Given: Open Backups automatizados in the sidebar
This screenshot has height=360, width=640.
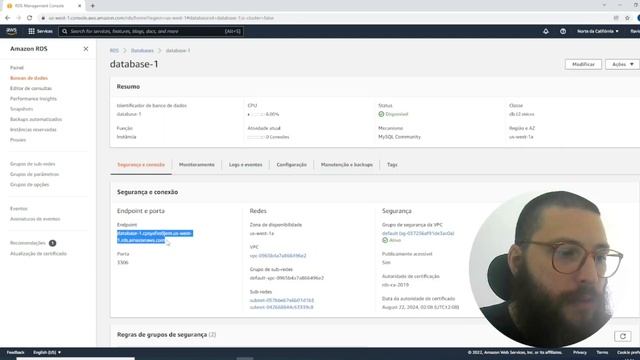Looking at the screenshot, I should pos(36,119).
